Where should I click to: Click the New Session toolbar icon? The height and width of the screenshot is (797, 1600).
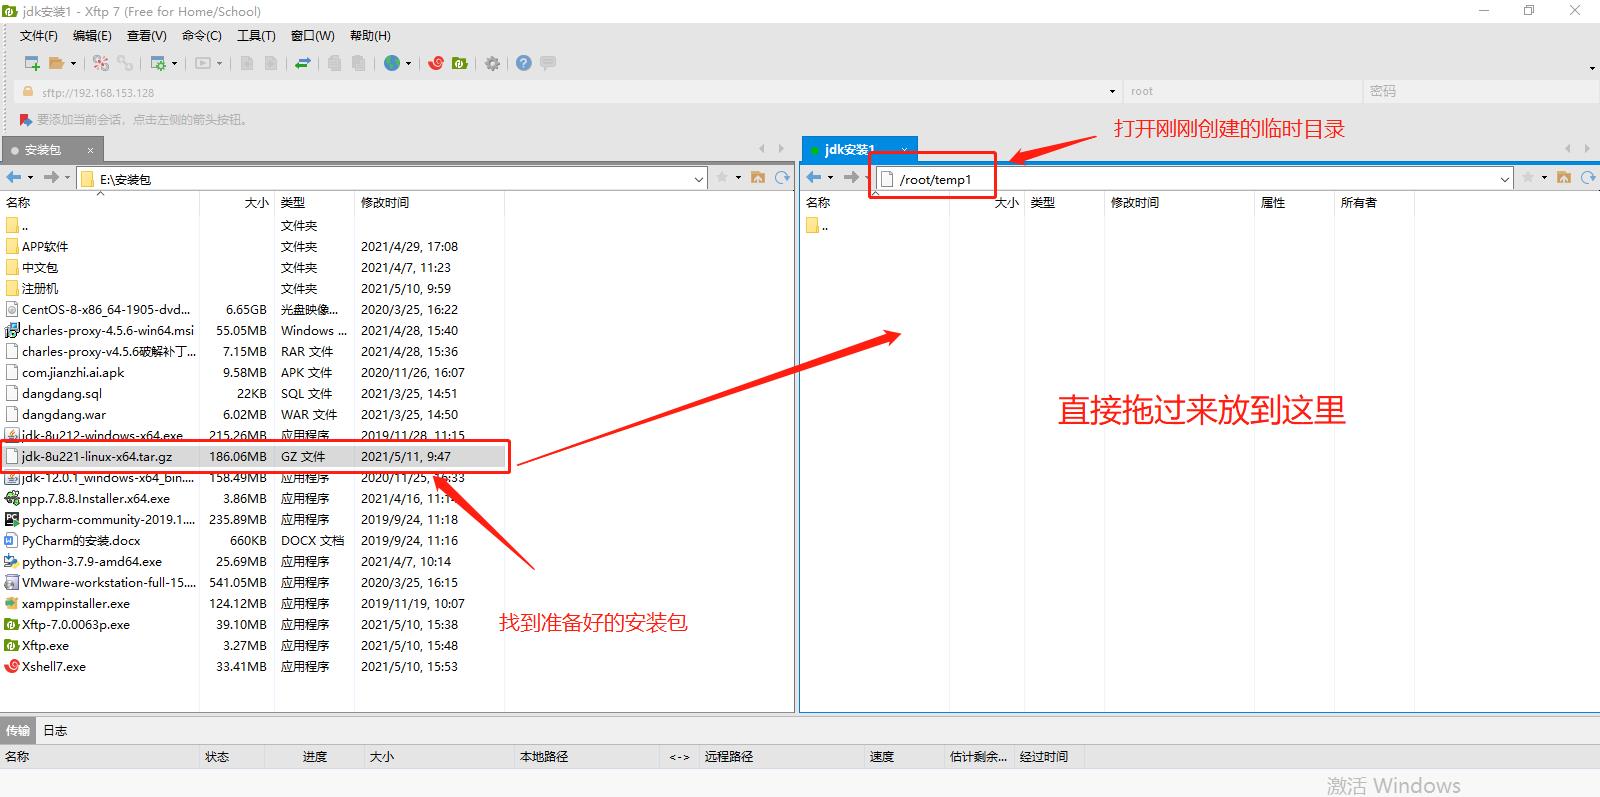click(x=32, y=63)
